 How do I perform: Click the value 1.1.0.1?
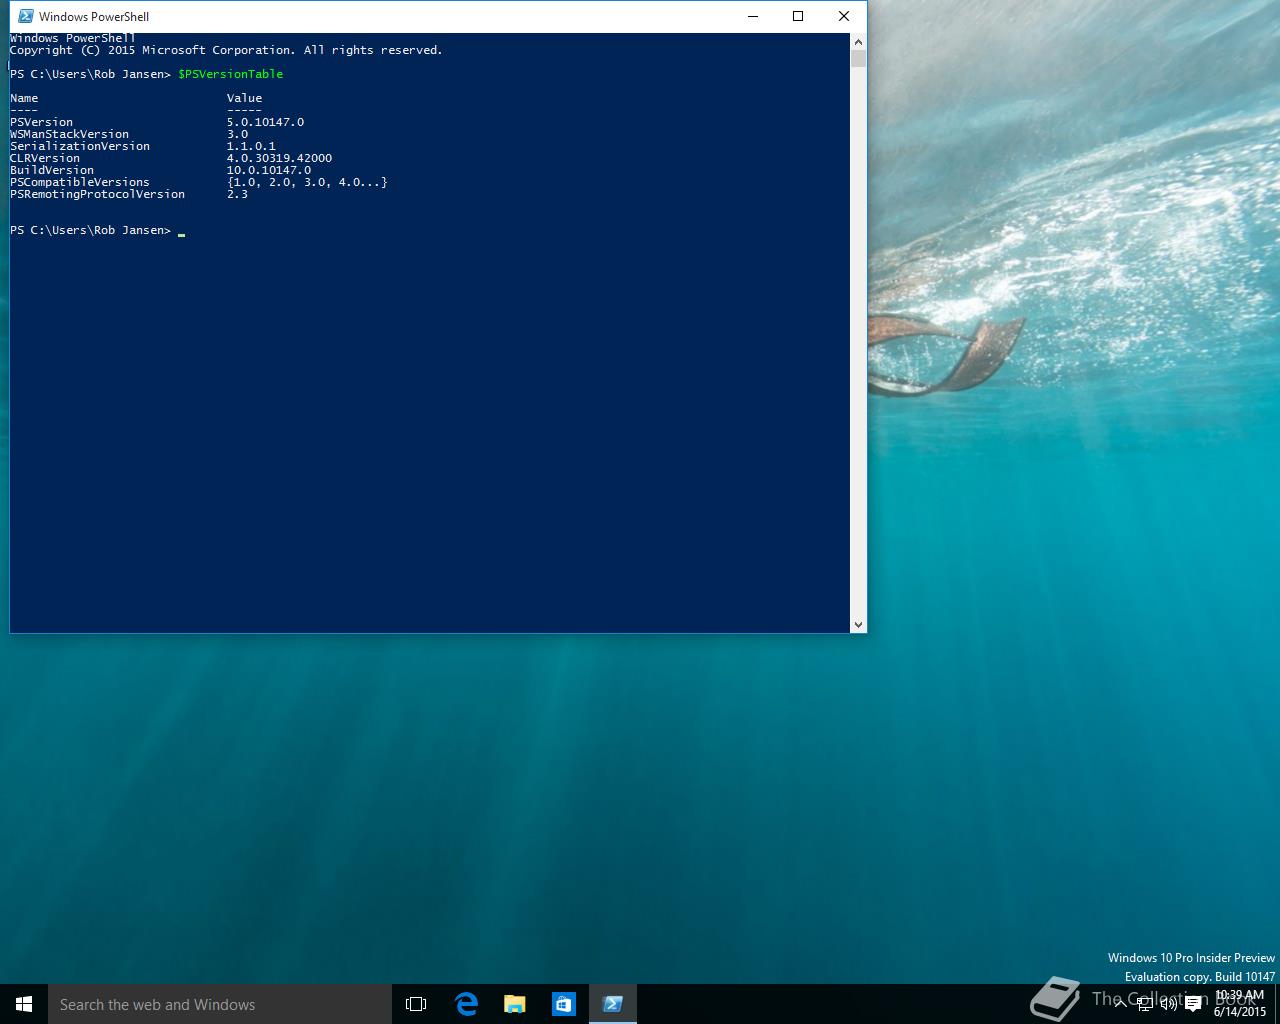(251, 146)
